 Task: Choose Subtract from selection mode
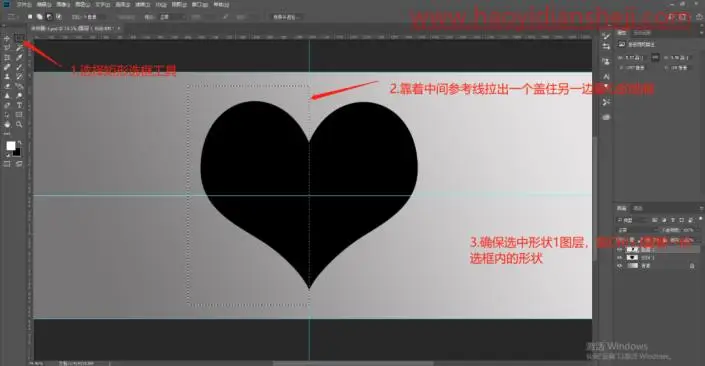pos(49,17)
